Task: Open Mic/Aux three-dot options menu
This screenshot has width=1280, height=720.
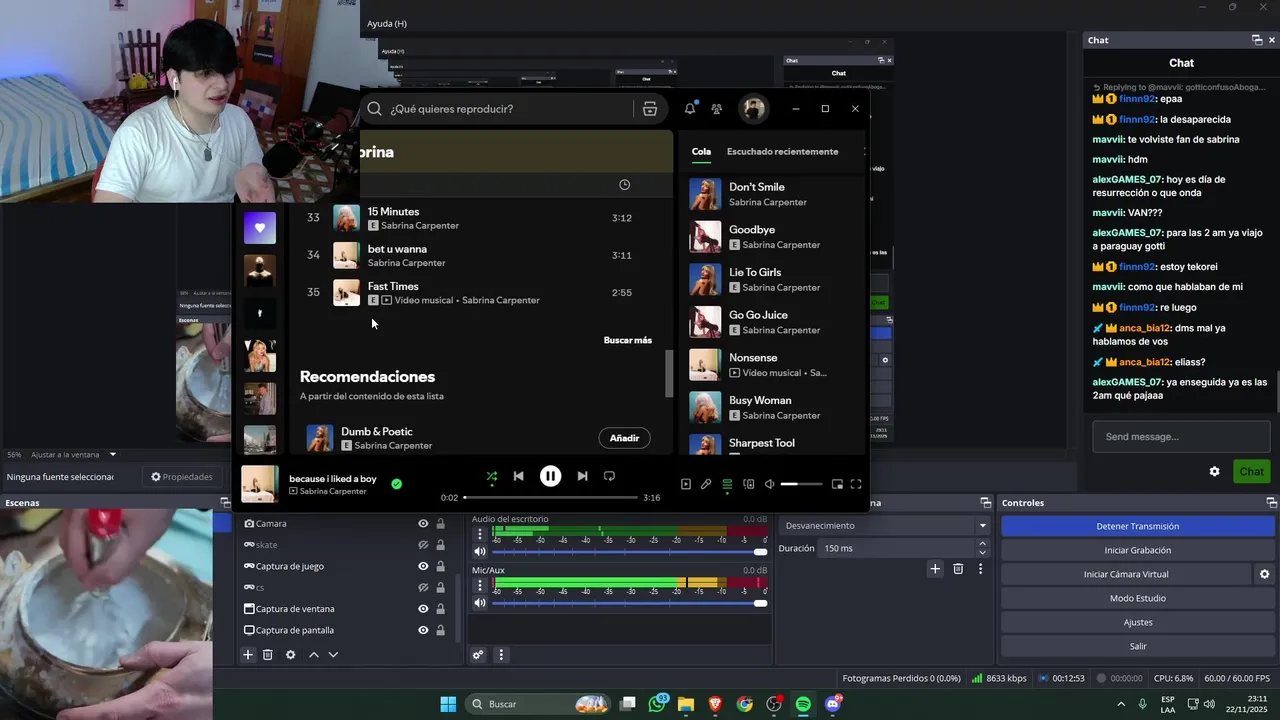Action: (480, 585)
